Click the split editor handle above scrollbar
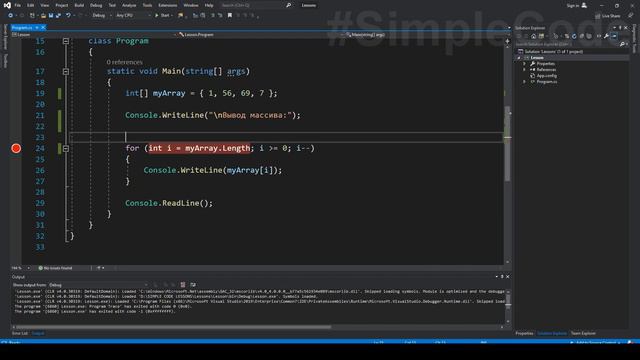The image size is (640, 360). tap(507, 41)
